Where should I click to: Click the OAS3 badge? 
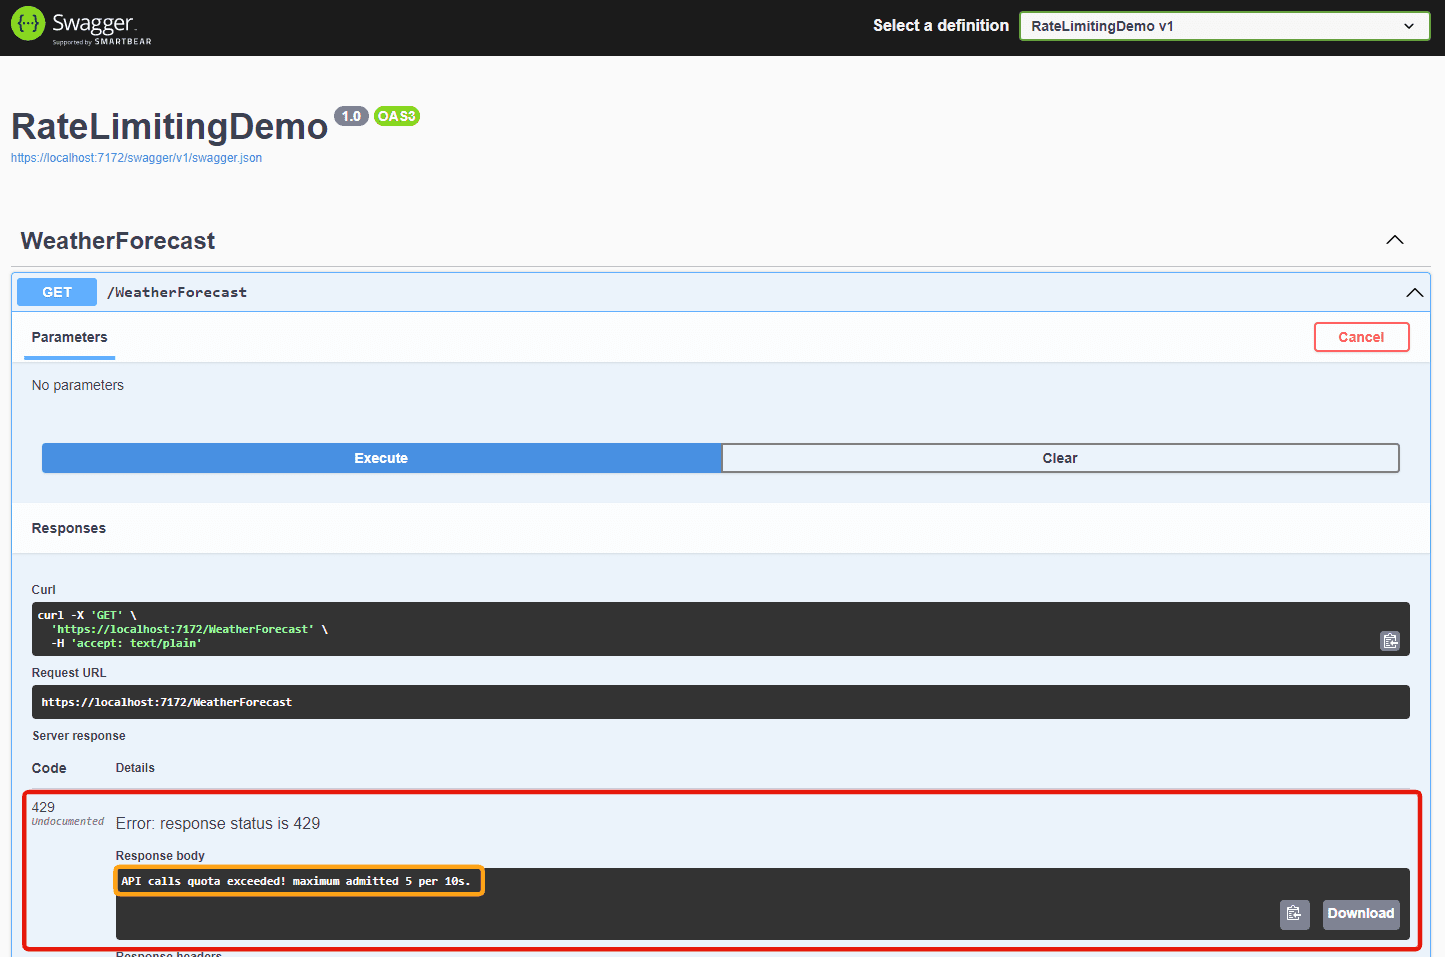(397, 116)
